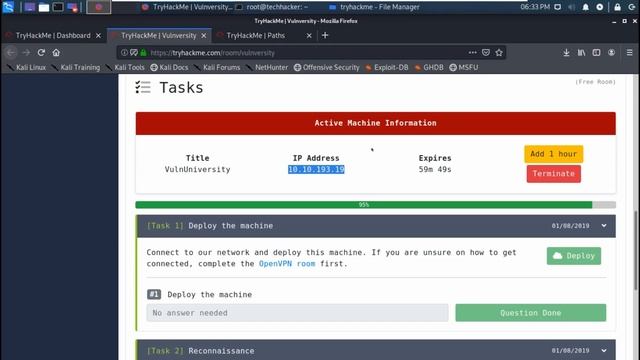Go forward to next page
The height and width of the screenshot is (360, 640).
(26, 52)
